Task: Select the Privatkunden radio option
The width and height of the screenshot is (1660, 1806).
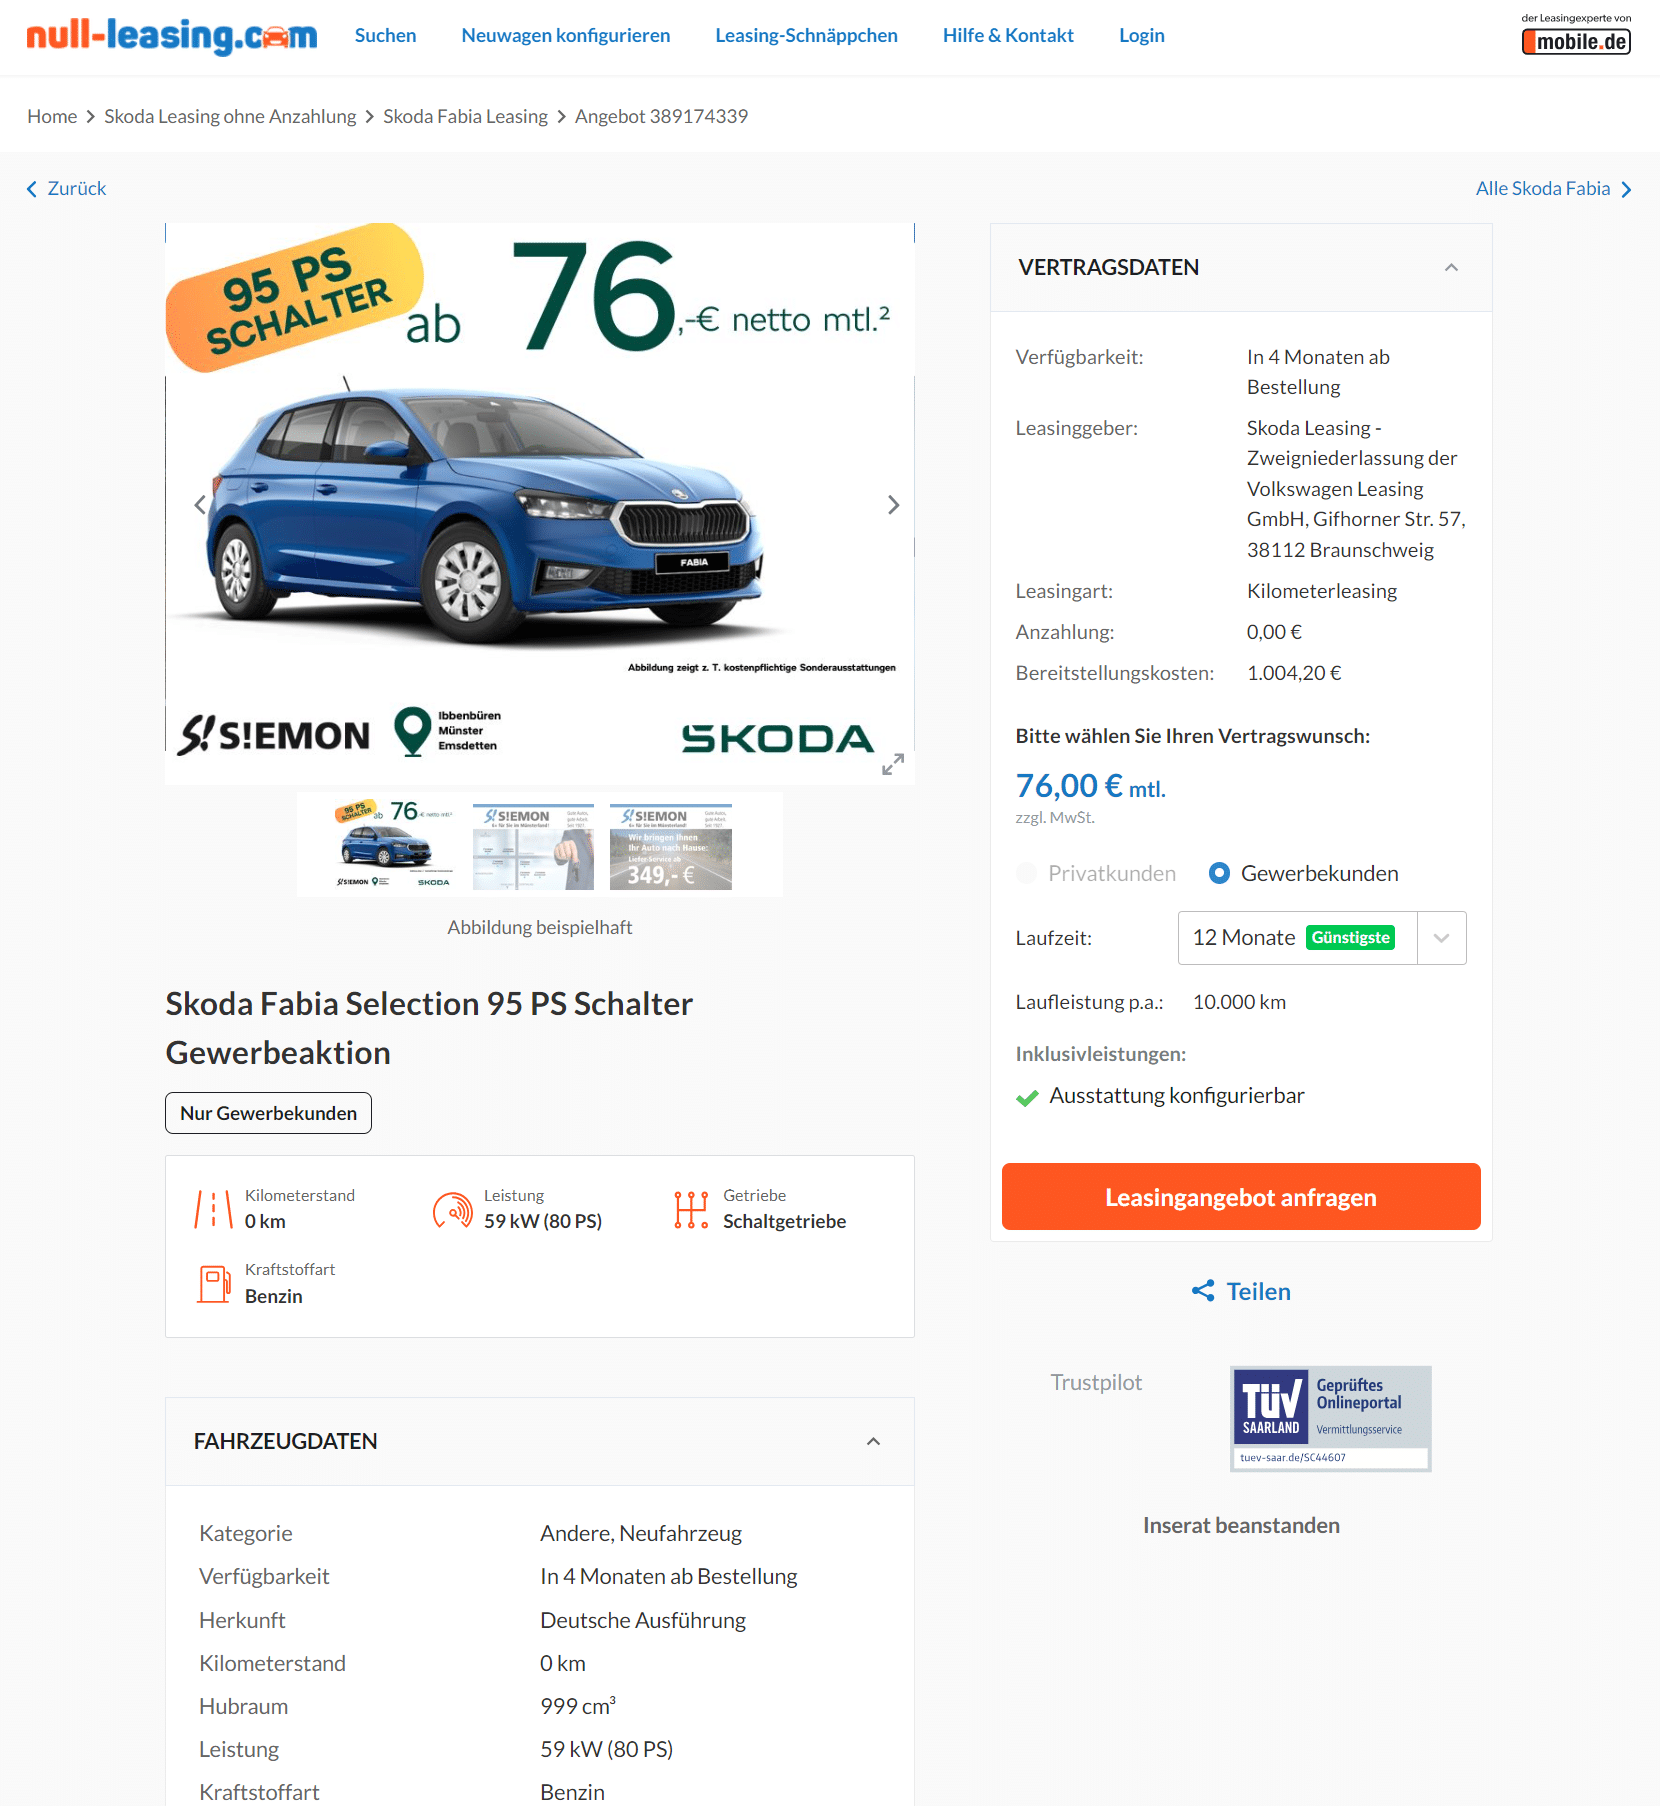Action: click(1026, 873)
